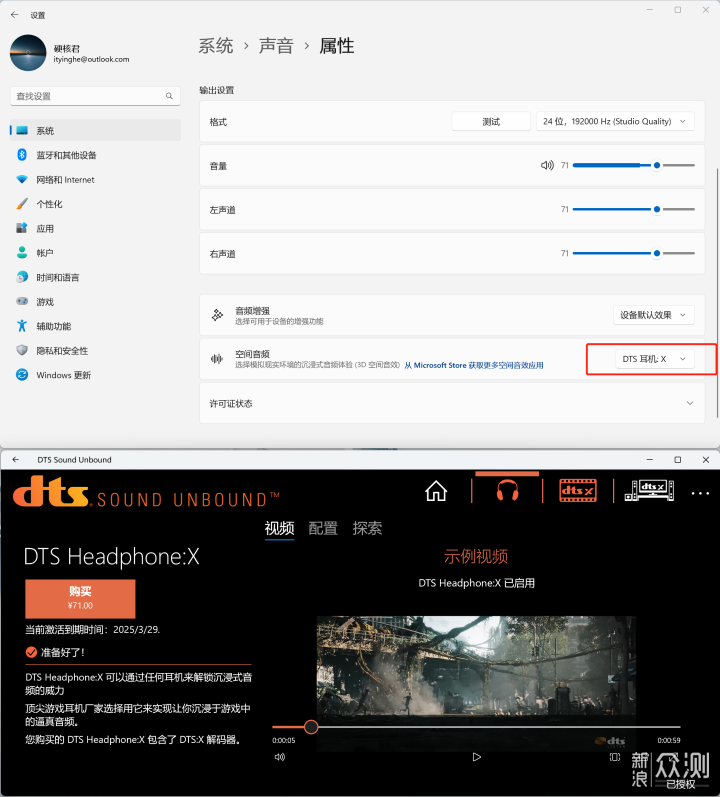The image size is (720, 797).
Task: Open 帐户 settings
Action: pos(95,253)
